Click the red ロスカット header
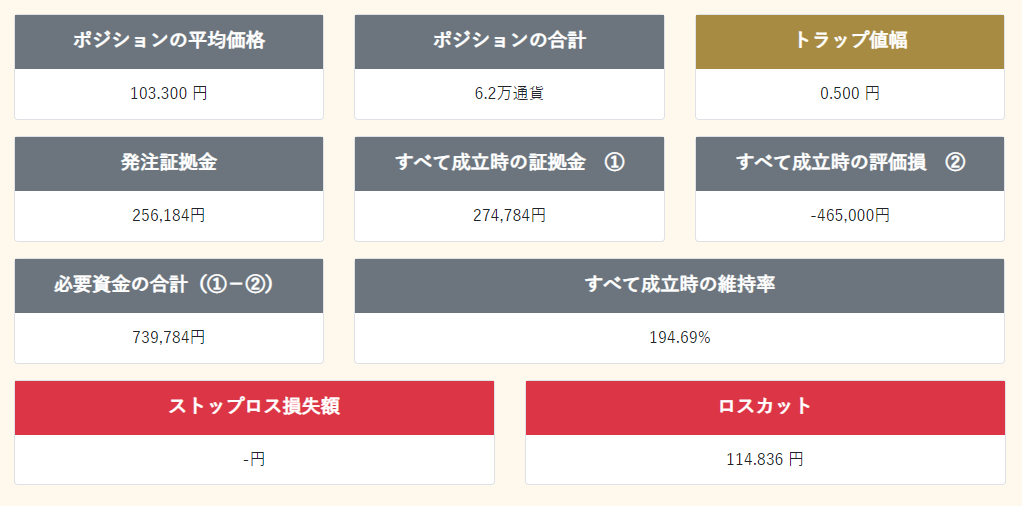Image resolution: width=1025 pixels, height=506 pixels. [765, 407]
